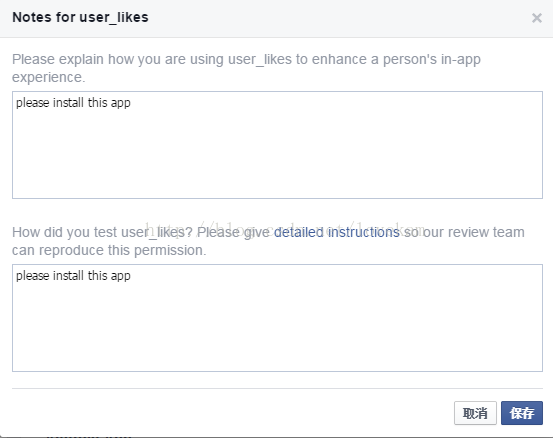Close the Notes for user_likes dialog
Screen dimensions: 553x438
coord(537,18)
